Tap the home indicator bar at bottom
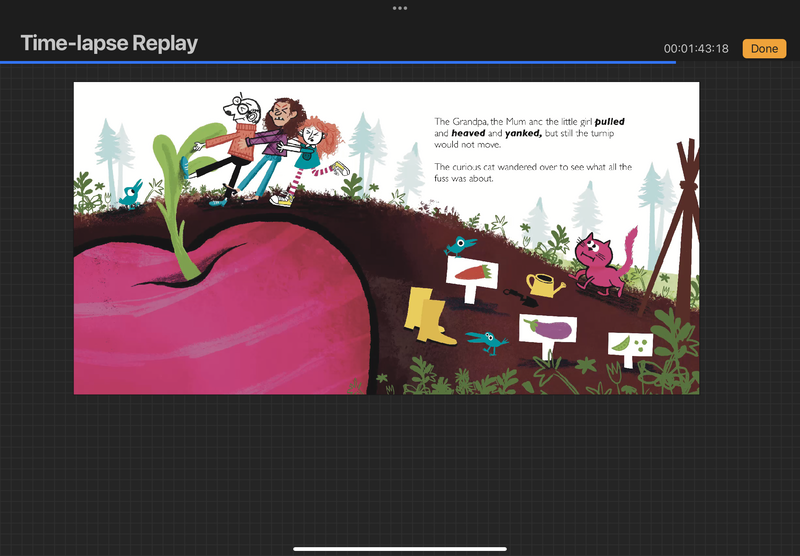The width and height of the screenshot is (800, 556). [400, 548]
